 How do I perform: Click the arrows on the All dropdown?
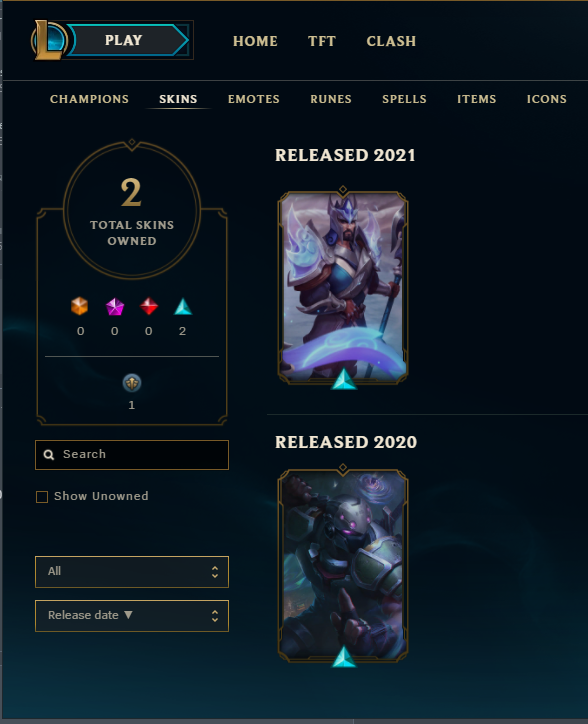click(x=215, y=572)
